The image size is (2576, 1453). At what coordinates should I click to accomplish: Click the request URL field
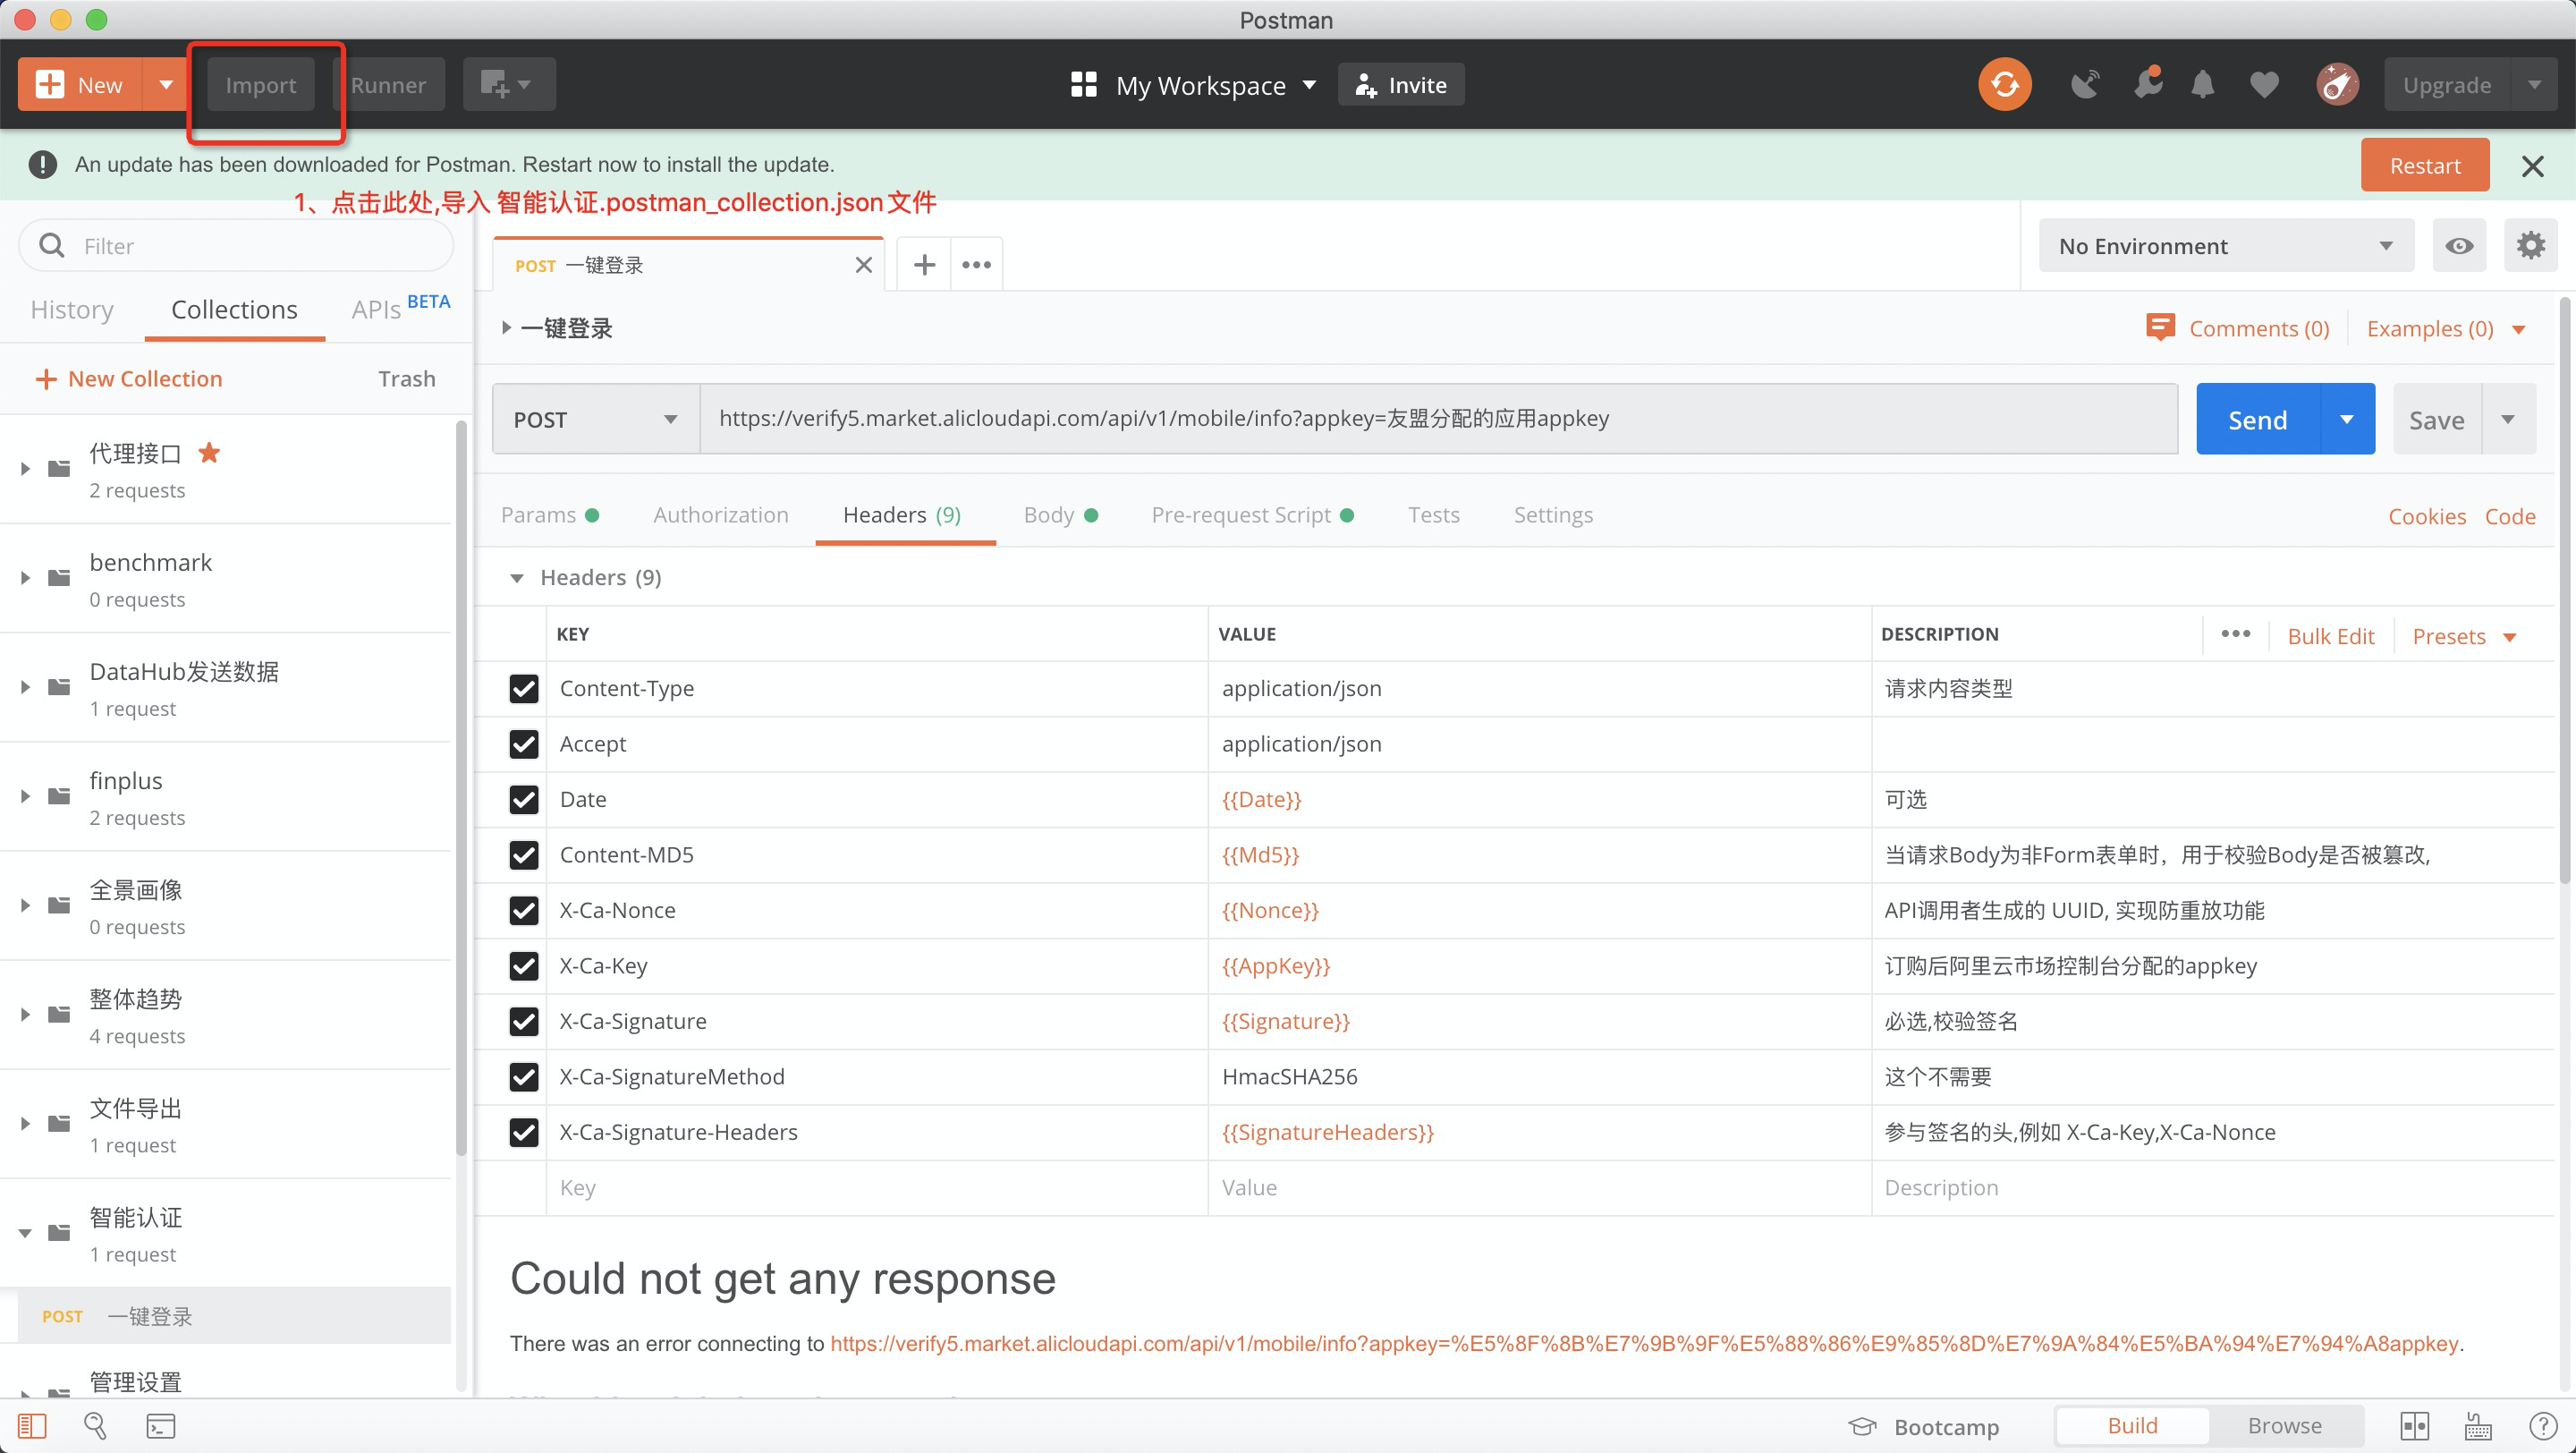pos(1438,419)
